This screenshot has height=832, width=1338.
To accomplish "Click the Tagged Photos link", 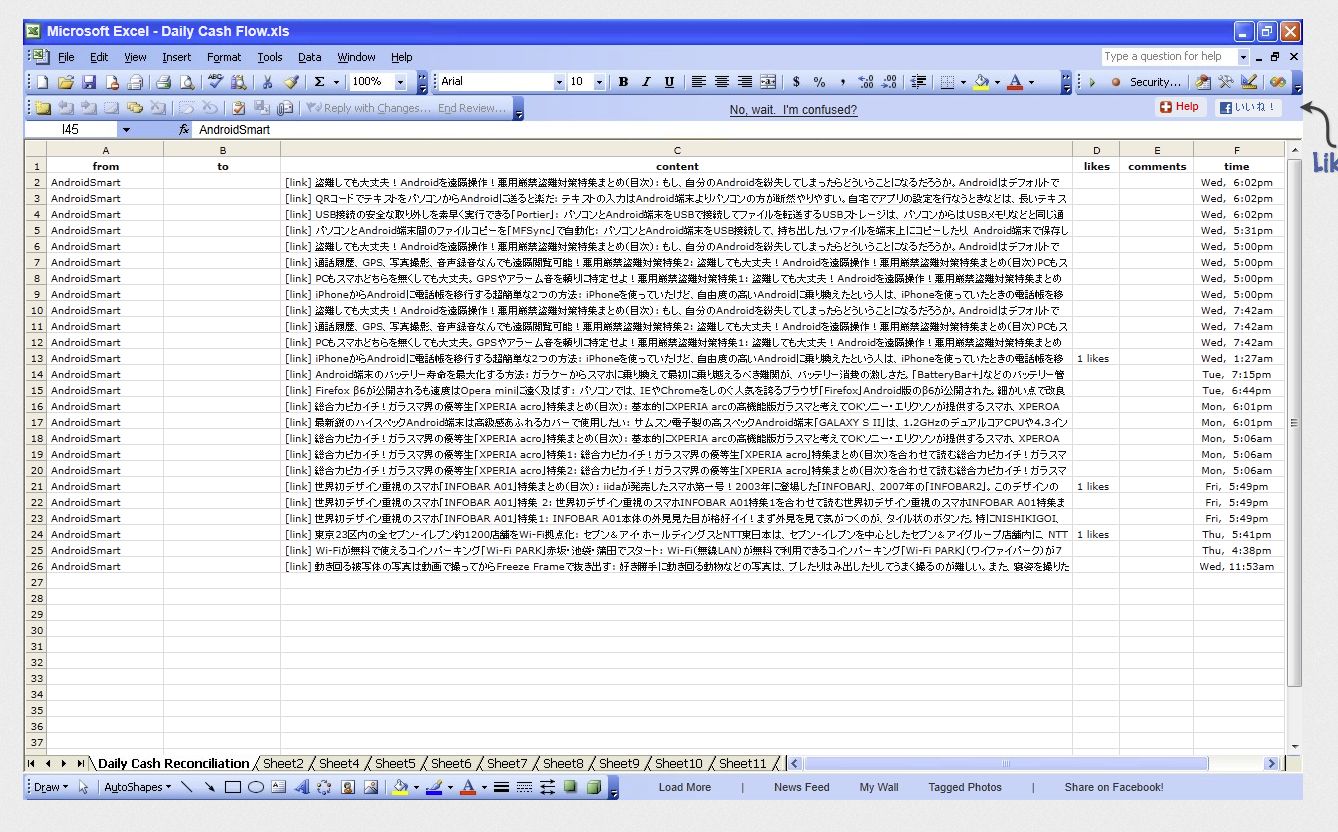I will pos(965,787).
